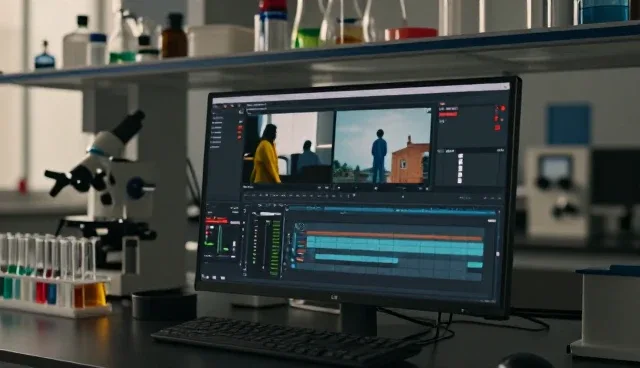Click the orange clip bar on top timeline track
The image size is (640, 368).
tap(394, 235)
